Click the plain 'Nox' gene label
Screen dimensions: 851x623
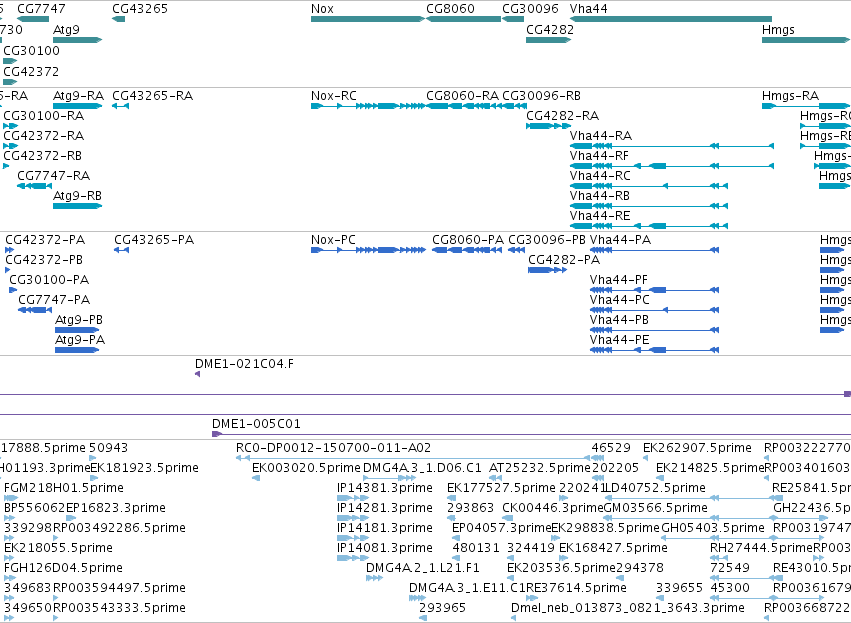coord(322,9)
